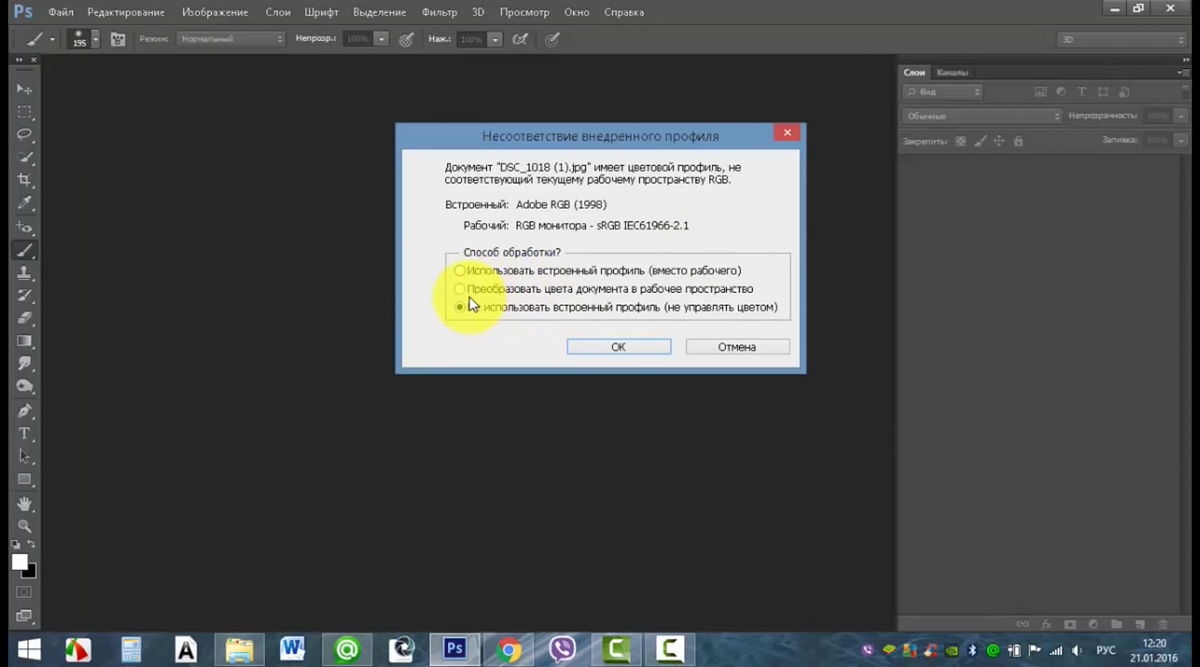This screenshot has width=1200, height=667.
Task: Toggle lock position icon in Layers panel
Action: click(x=999, y=141)
